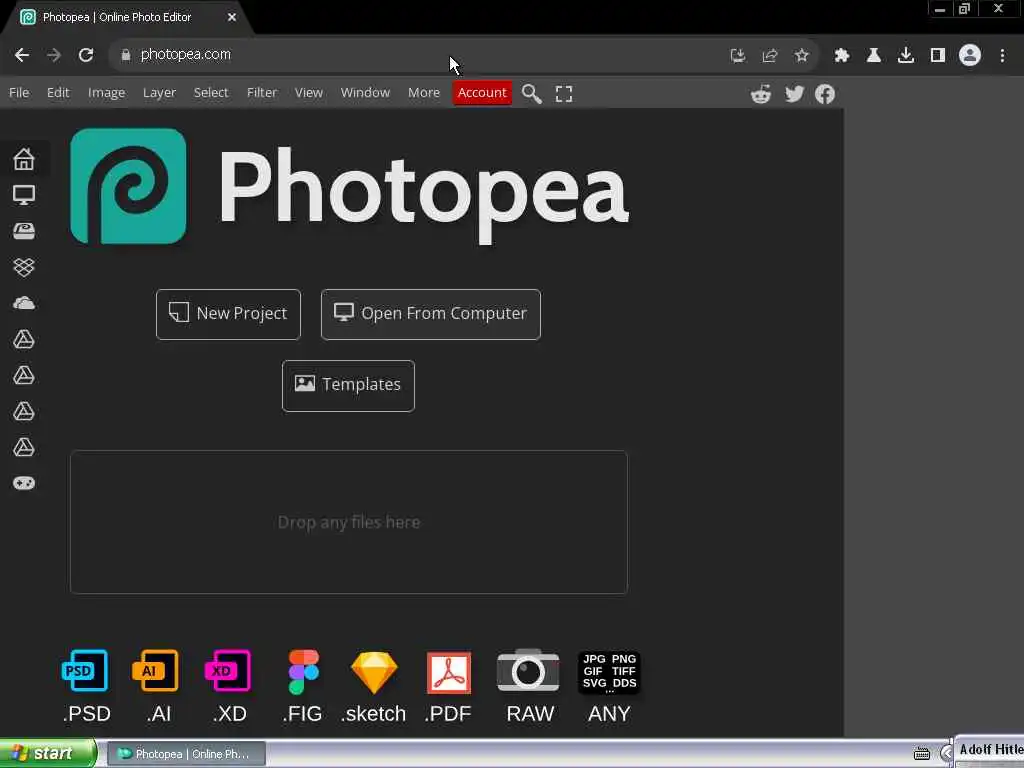Expand hidden system tray icons chevron
This screenshot has height=768, width=1024.
[945, 754]
